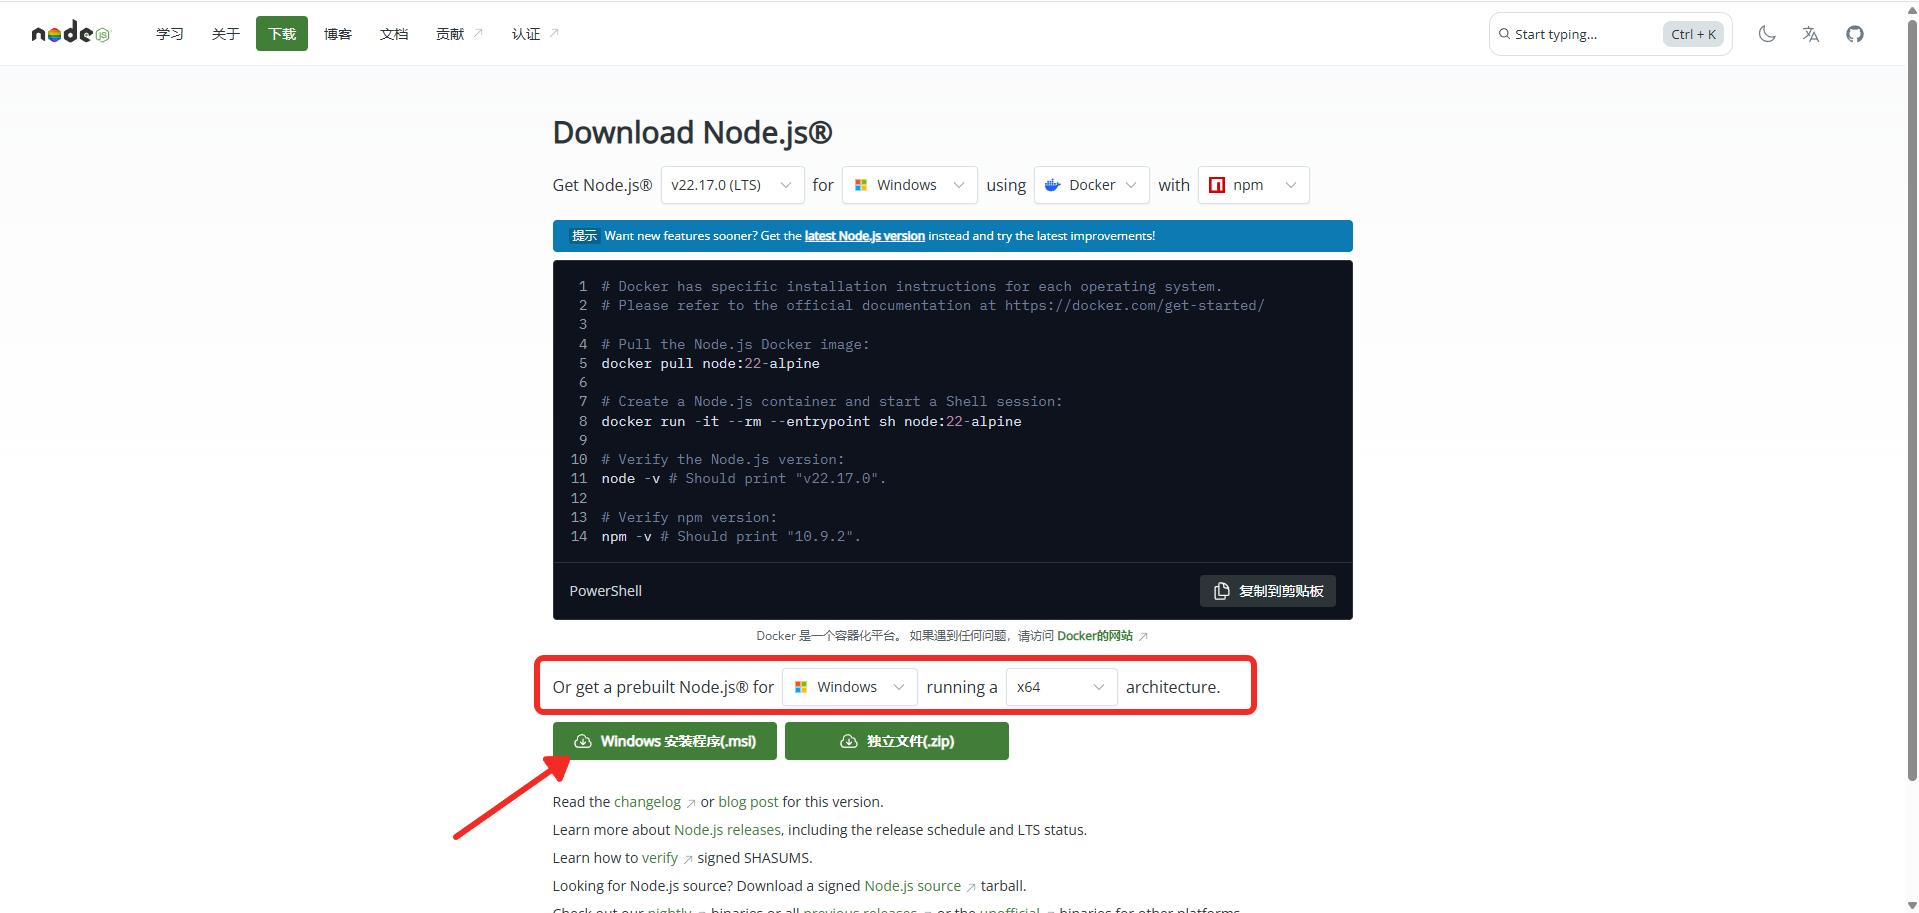Expand the v22.17.0 (LTS) version dropdown
Screen dimensions: 1919x913
point(732,185)
